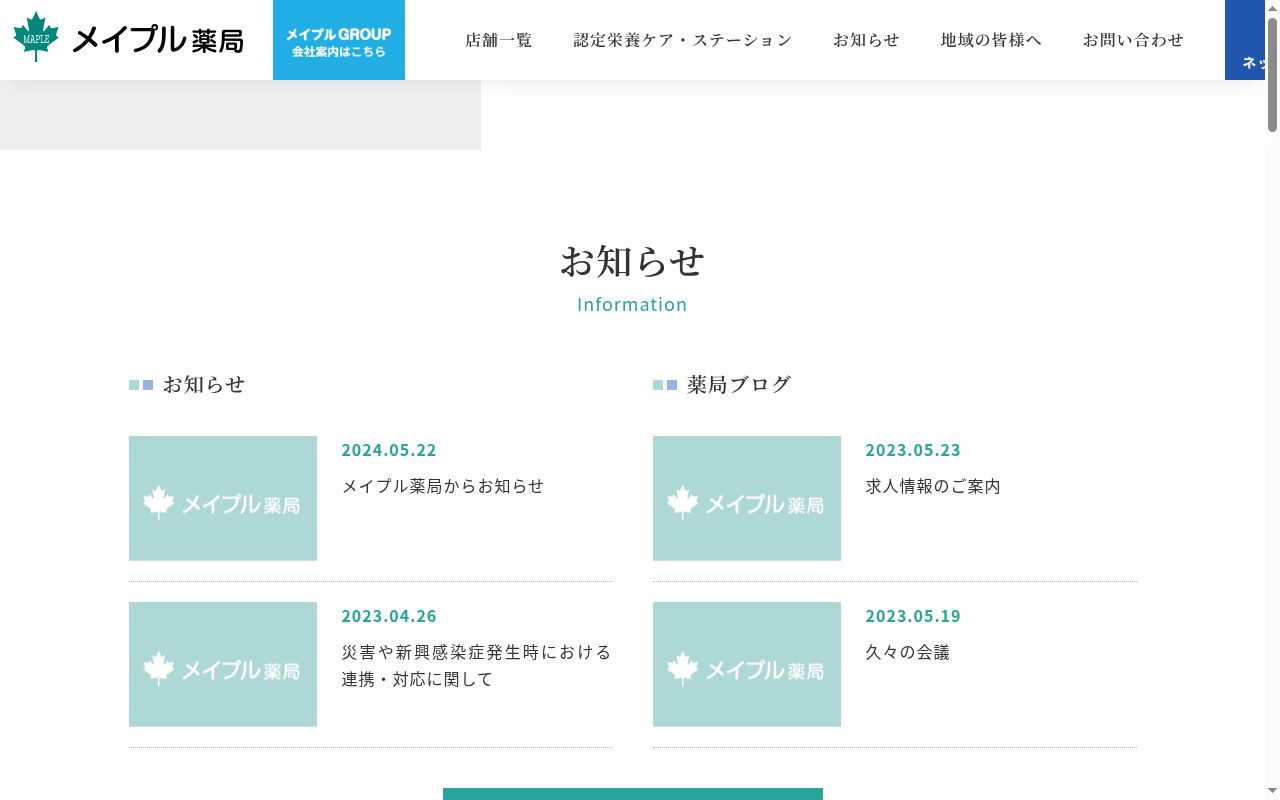Click the date 2024.05.22
This screenshot has height=800, width=1280.
(389, 450)
